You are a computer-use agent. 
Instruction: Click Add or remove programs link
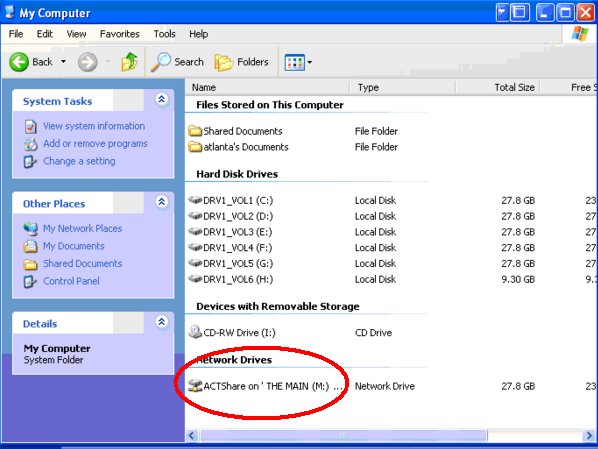(95, 143)
